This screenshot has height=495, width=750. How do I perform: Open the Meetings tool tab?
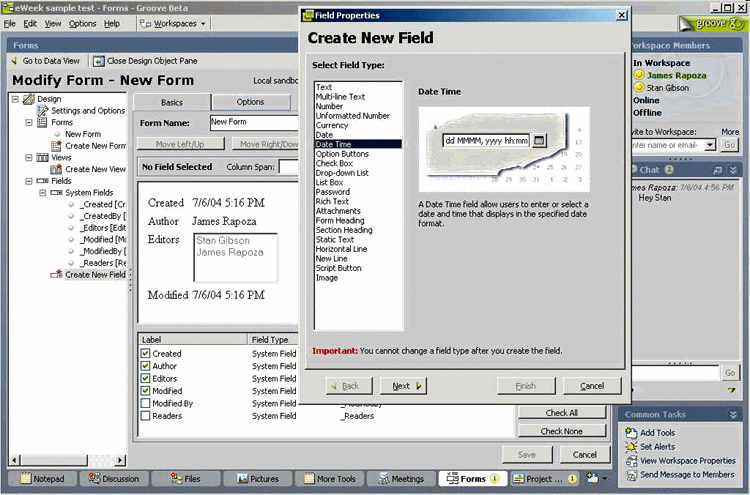click(x=401, y=478)
